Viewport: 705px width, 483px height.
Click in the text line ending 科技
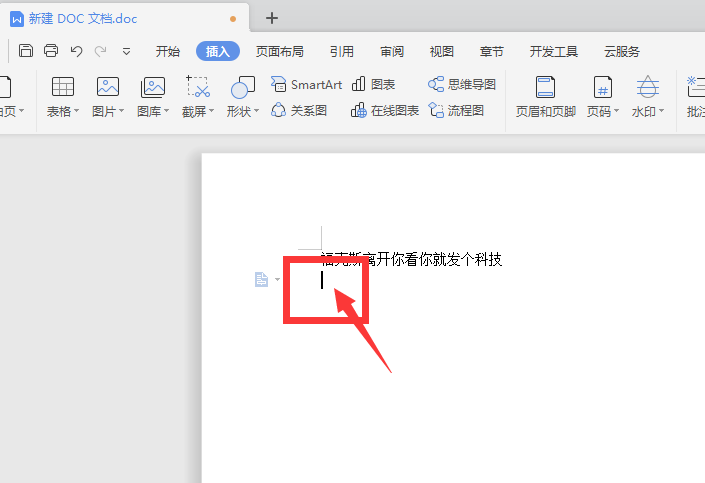pyautogui.click(x=411, y=259)
